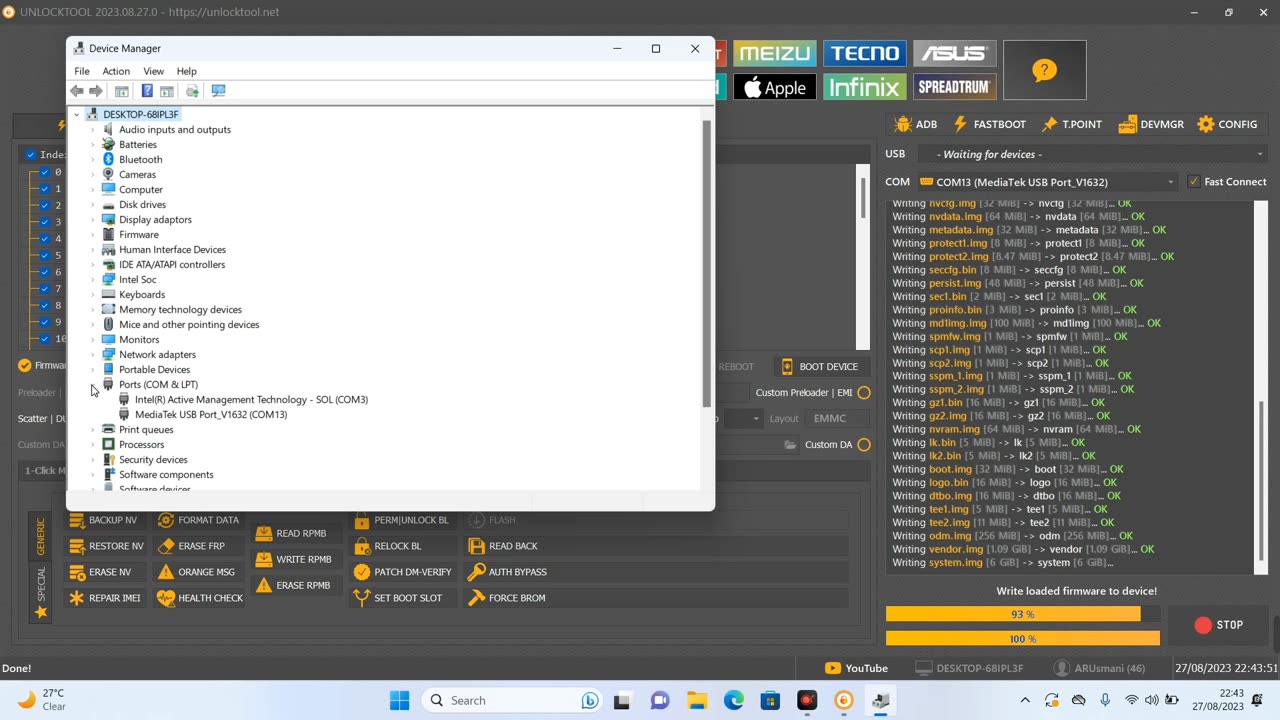Click the red STOP button
This screenshot has height=720, width=1280.
coord(1218,625)
